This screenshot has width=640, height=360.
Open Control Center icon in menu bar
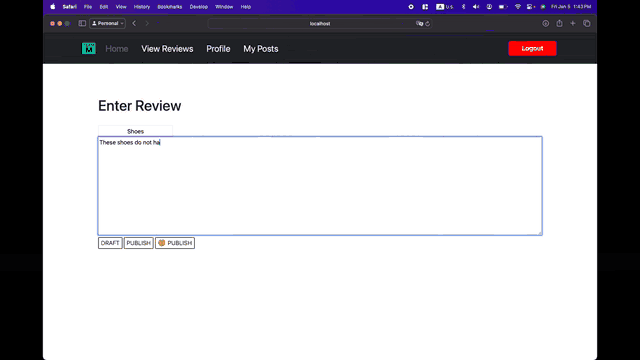[530, 7]
